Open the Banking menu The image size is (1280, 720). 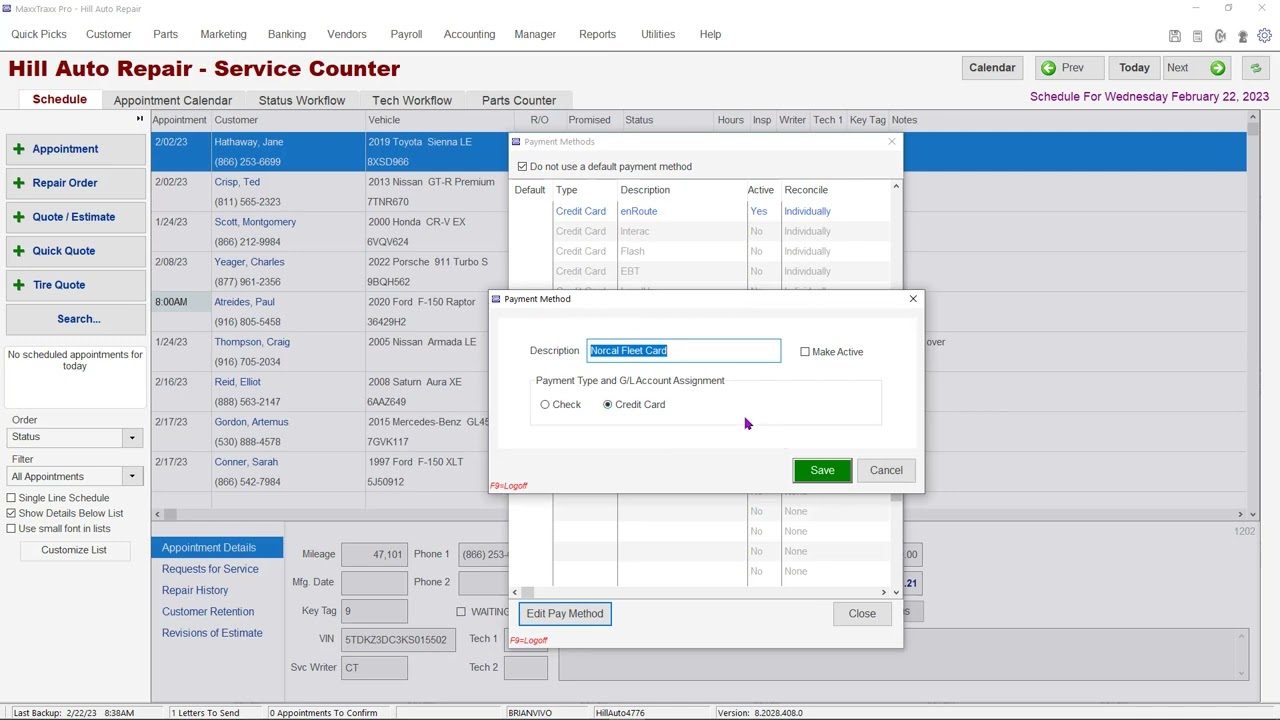(x=287, y=34)
